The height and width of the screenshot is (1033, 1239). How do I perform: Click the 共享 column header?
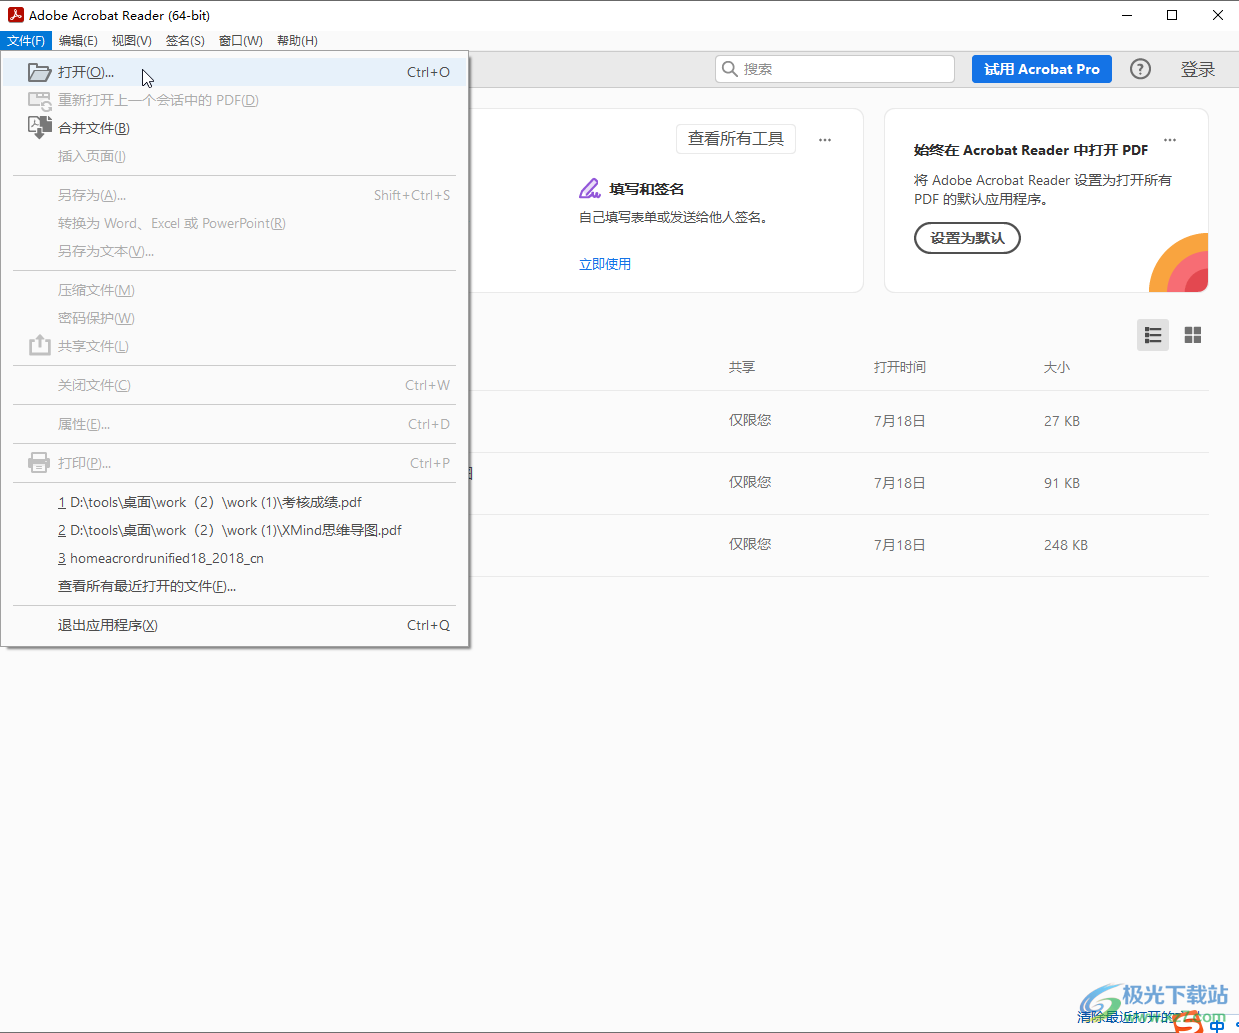tap(742, 367)
